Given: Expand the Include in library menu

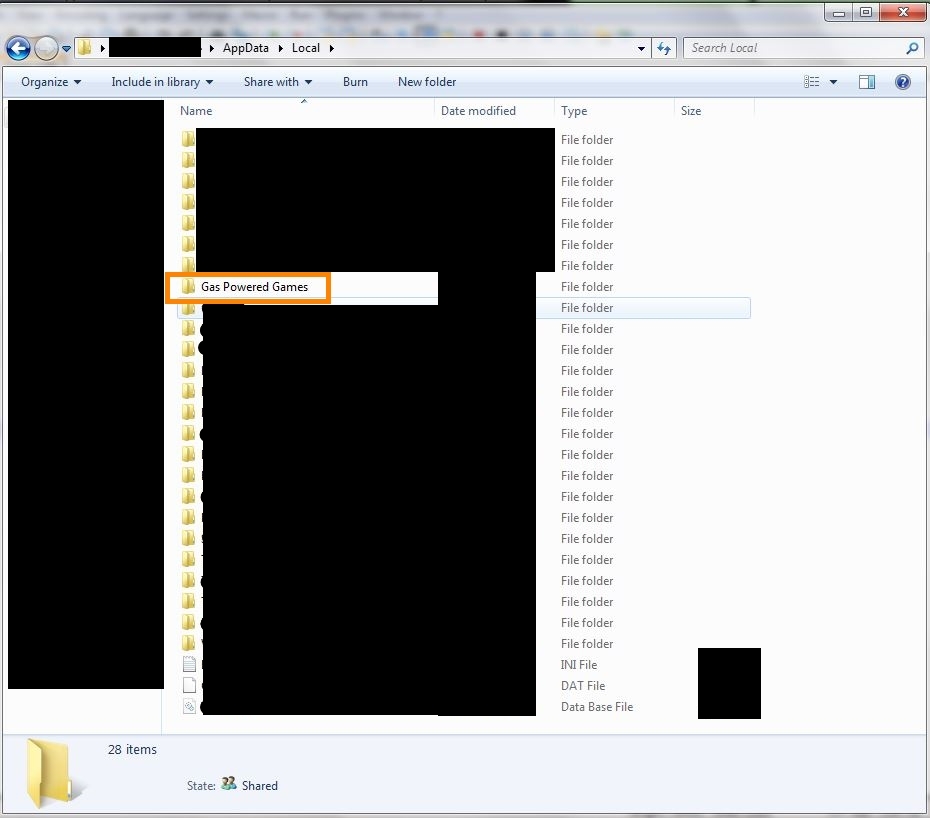Looking at the screenshot, I should [x=162, y=82].
